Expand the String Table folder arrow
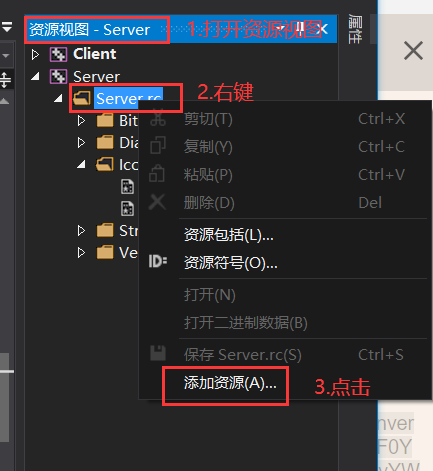Image resolution: width=433 pixels, height=471 pixels. coord(81,230)
